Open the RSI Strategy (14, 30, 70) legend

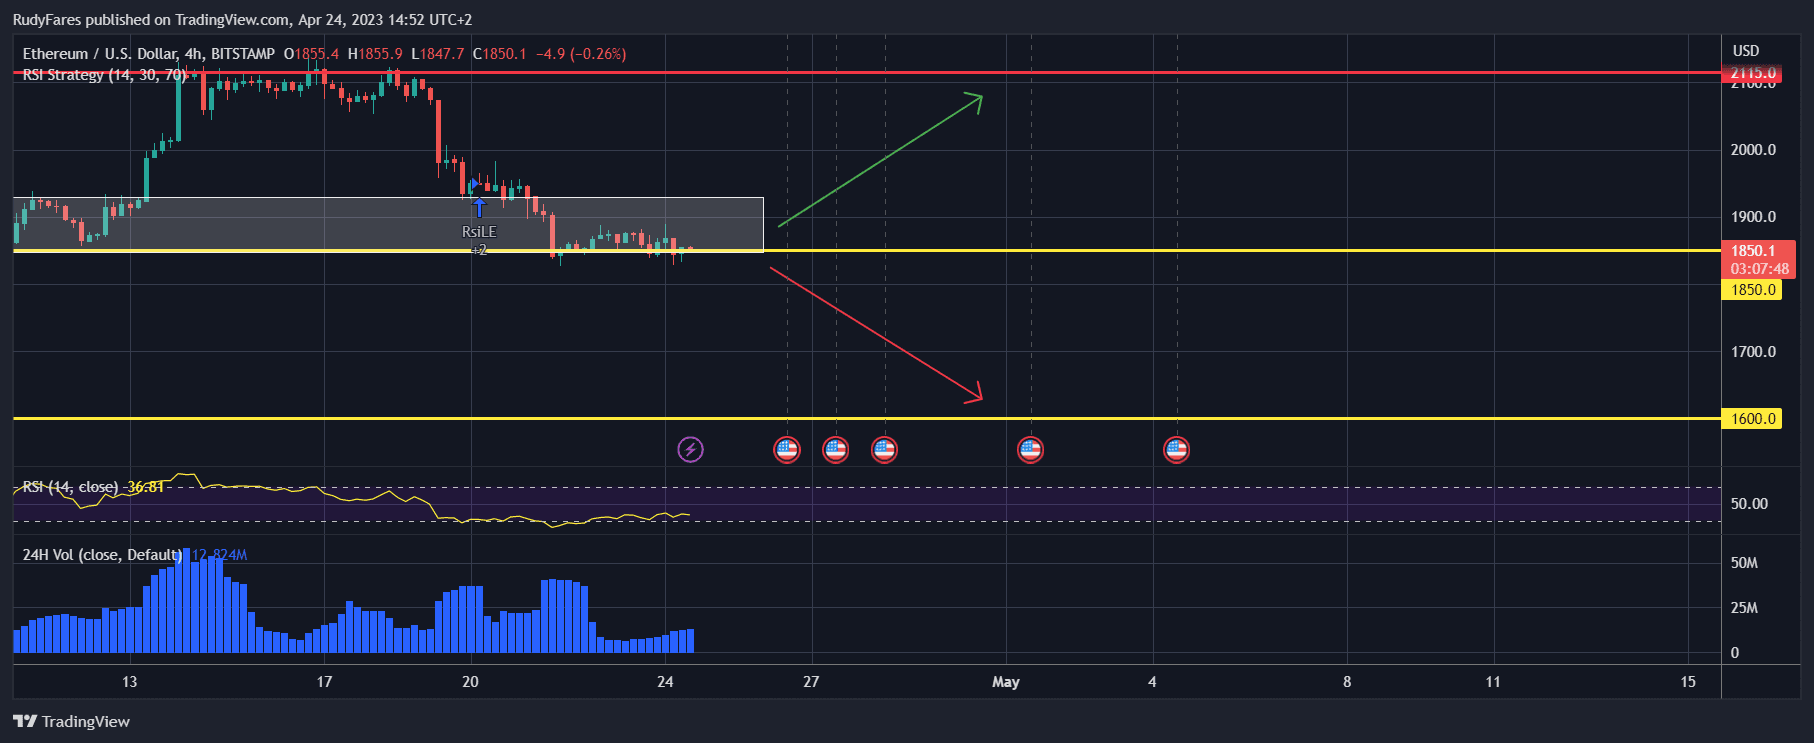(x=104, y=75)
